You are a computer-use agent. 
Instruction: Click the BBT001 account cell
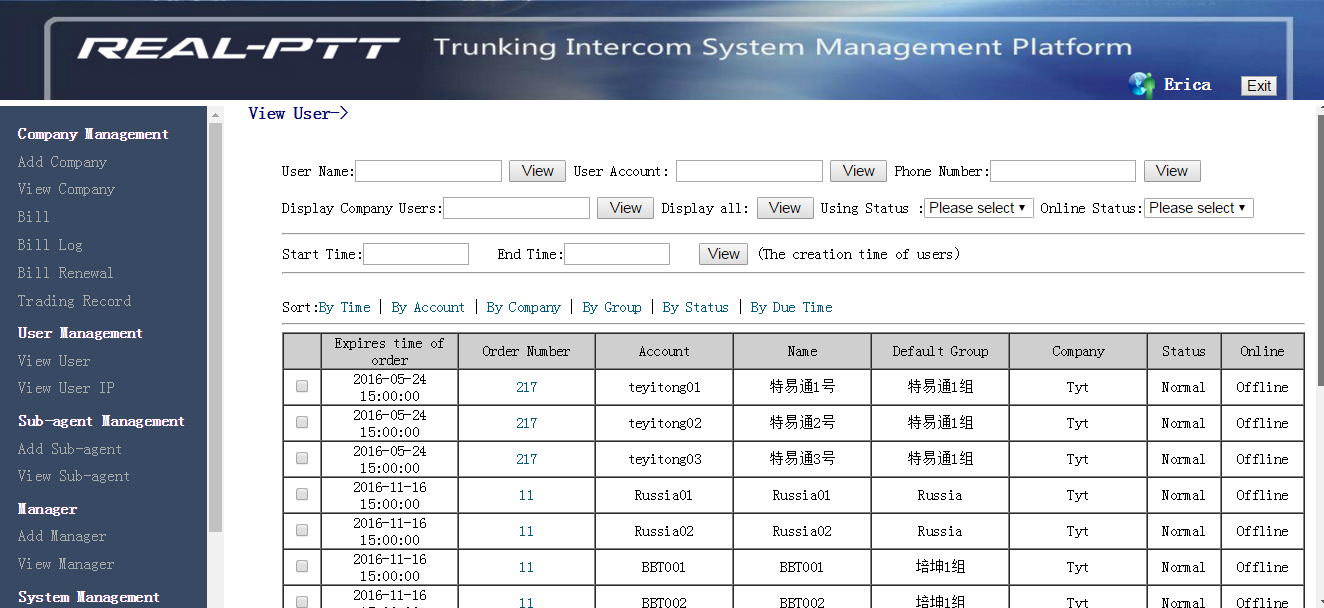click(664, 567)
